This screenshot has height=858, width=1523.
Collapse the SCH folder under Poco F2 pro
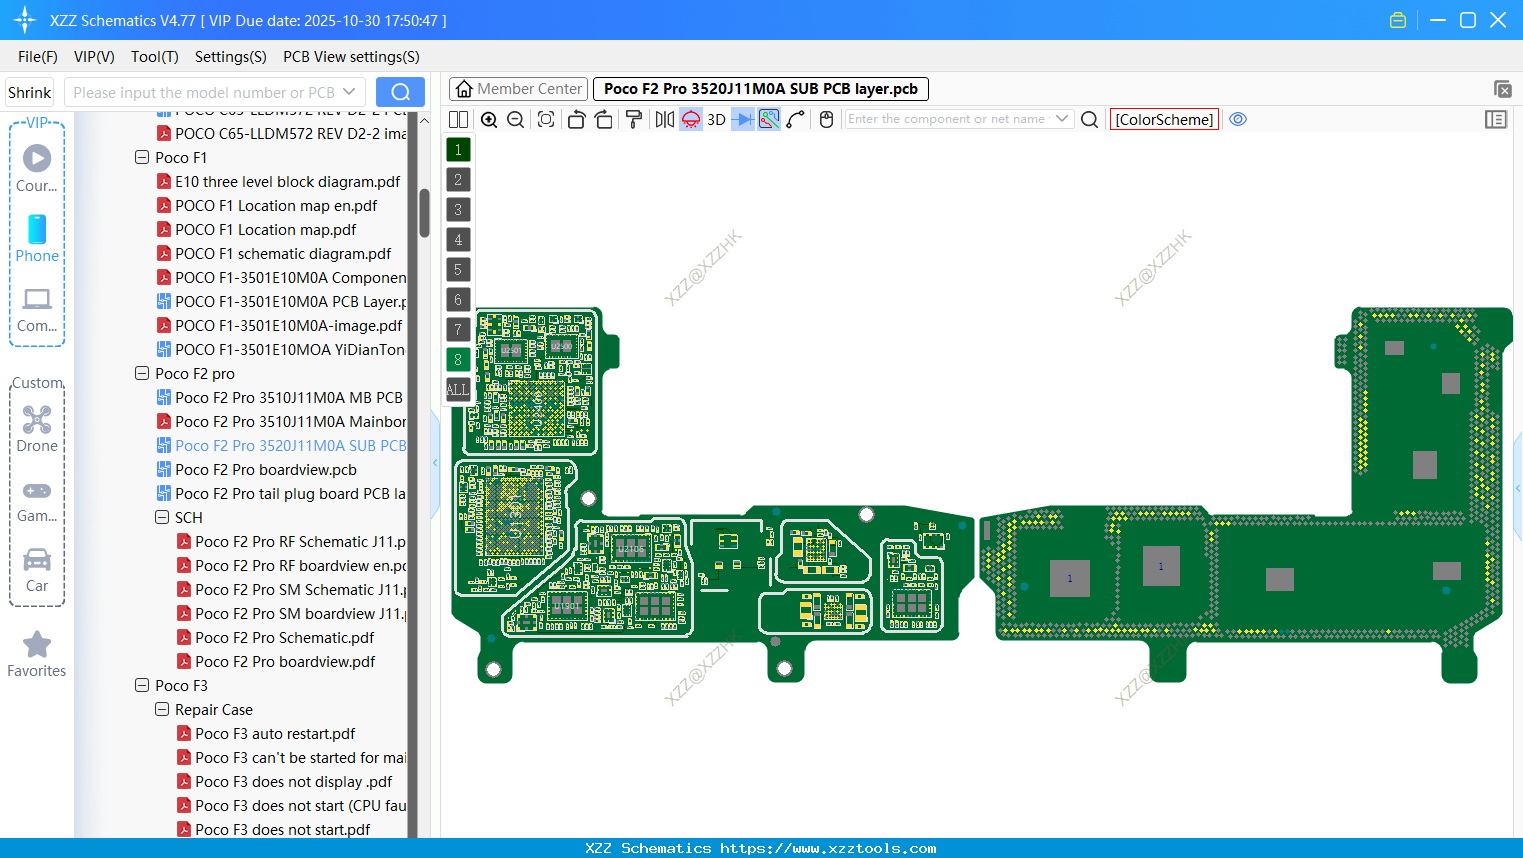pos(161,517)
